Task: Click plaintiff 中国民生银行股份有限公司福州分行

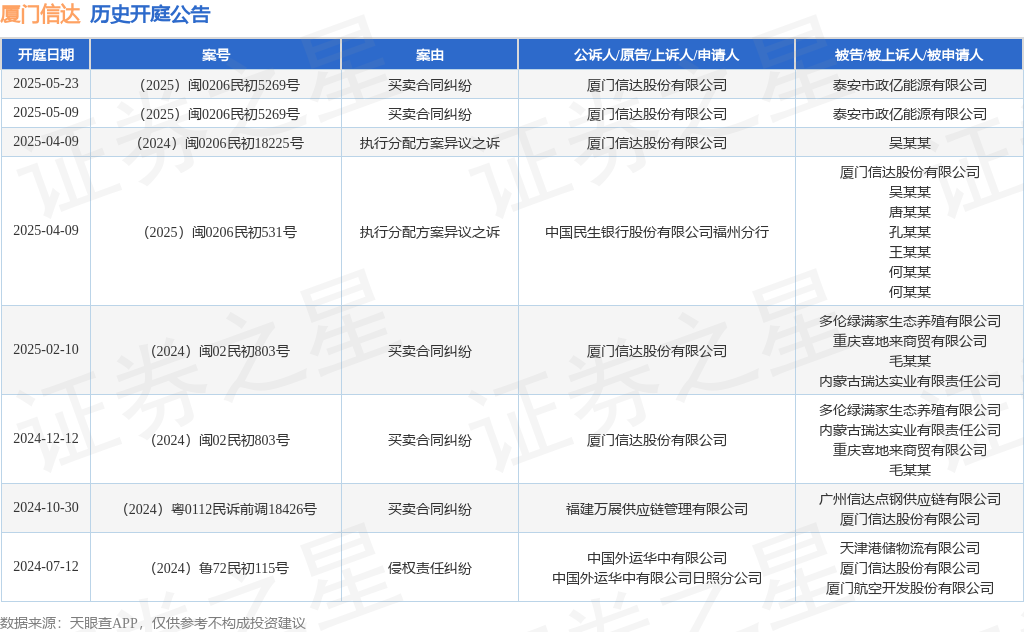Action: 656,232
